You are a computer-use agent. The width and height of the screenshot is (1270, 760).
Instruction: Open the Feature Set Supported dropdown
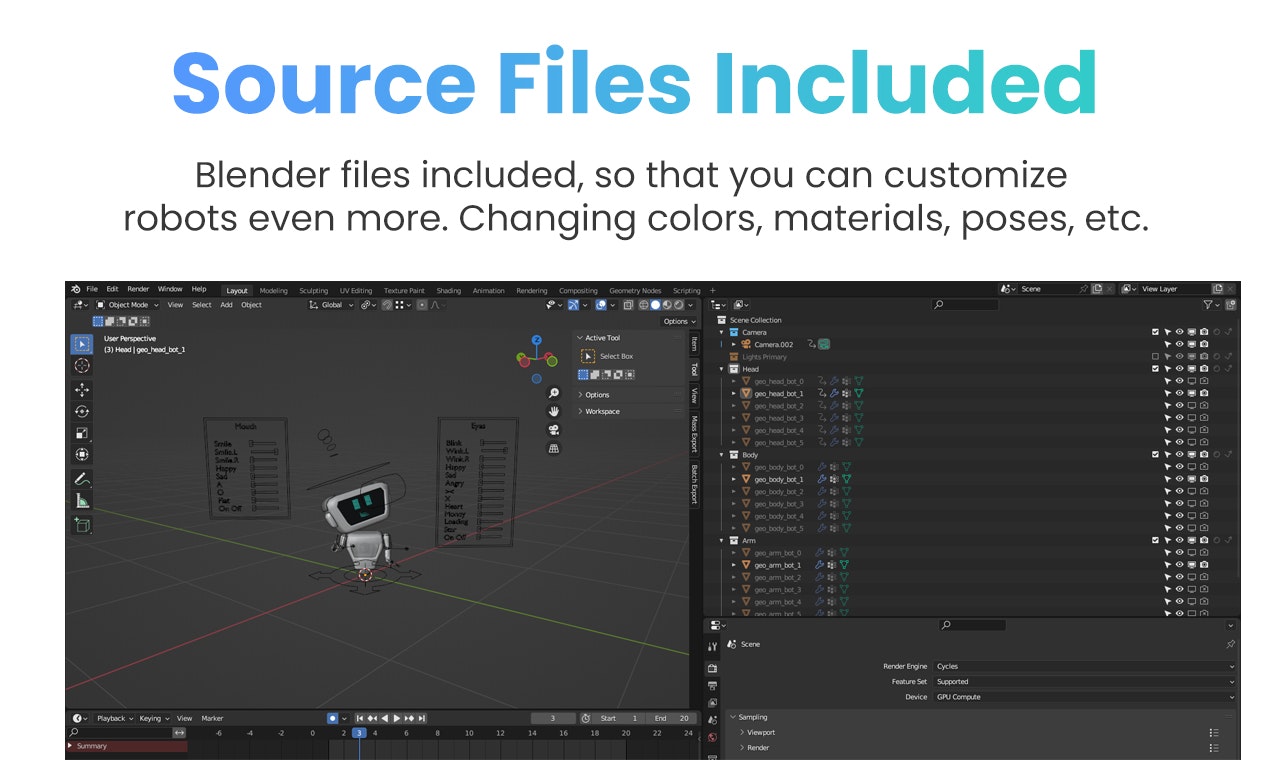(x=1084, y=682)
